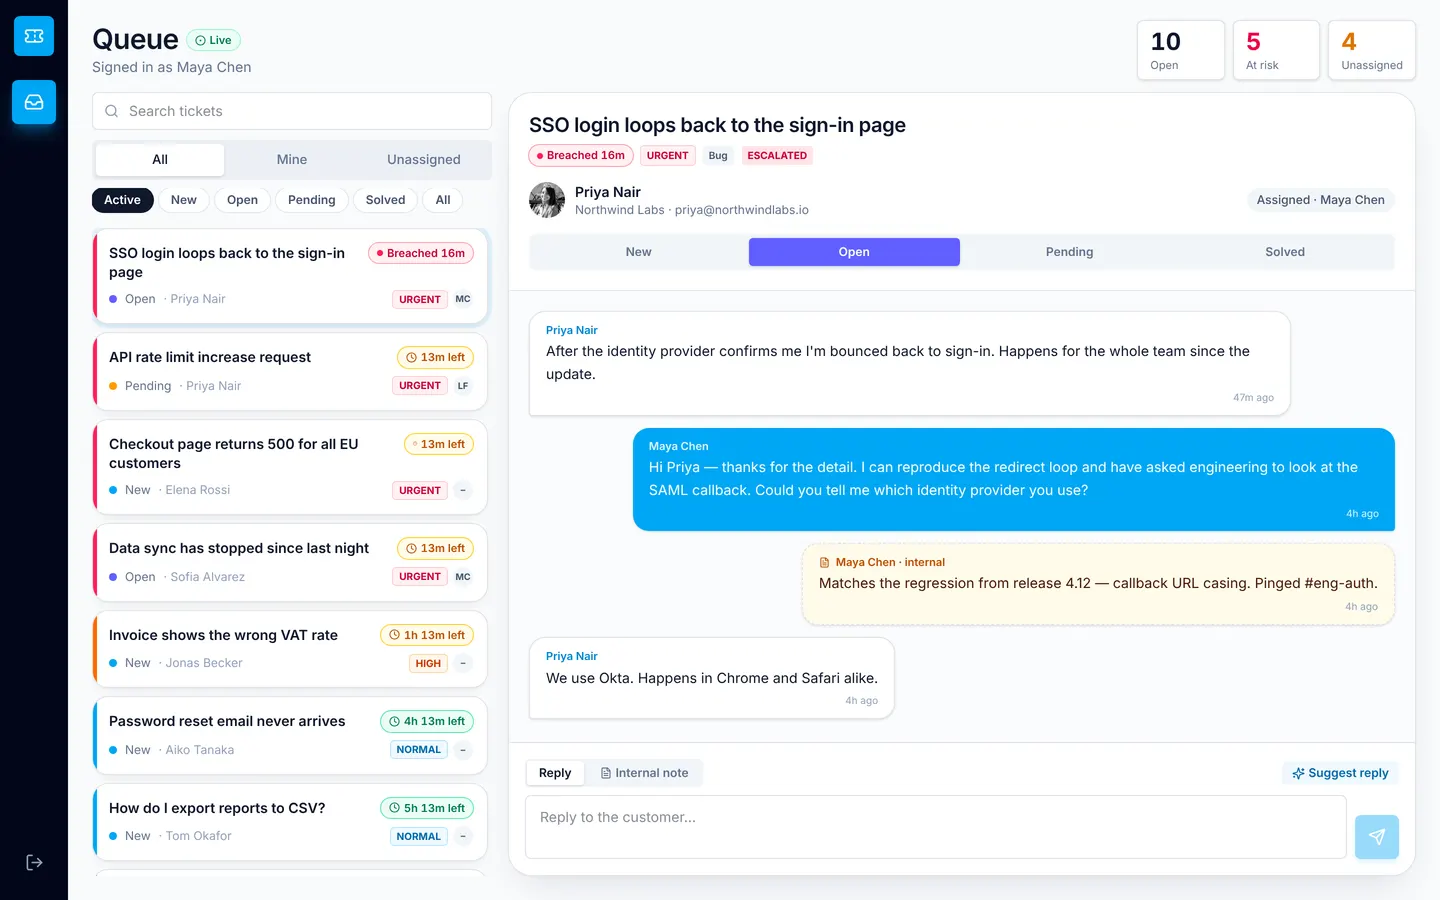Filter tickets by Open status chip
The image size is (1440, 900).
pyautogui.click(x=242, y=200)
